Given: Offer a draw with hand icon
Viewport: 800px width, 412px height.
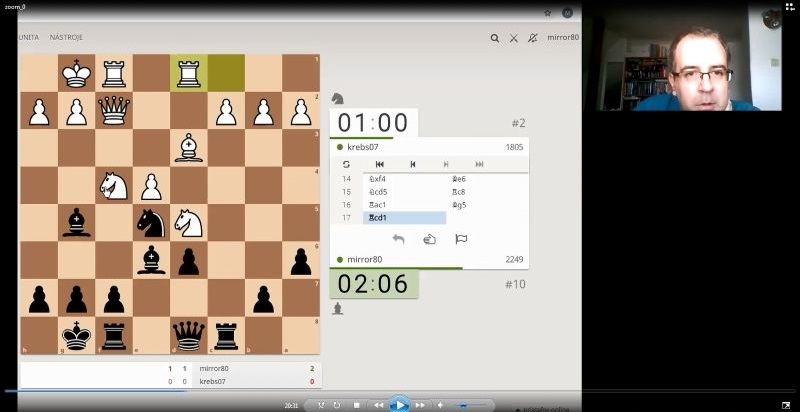Looking at the screenshot, I should 429,239.
